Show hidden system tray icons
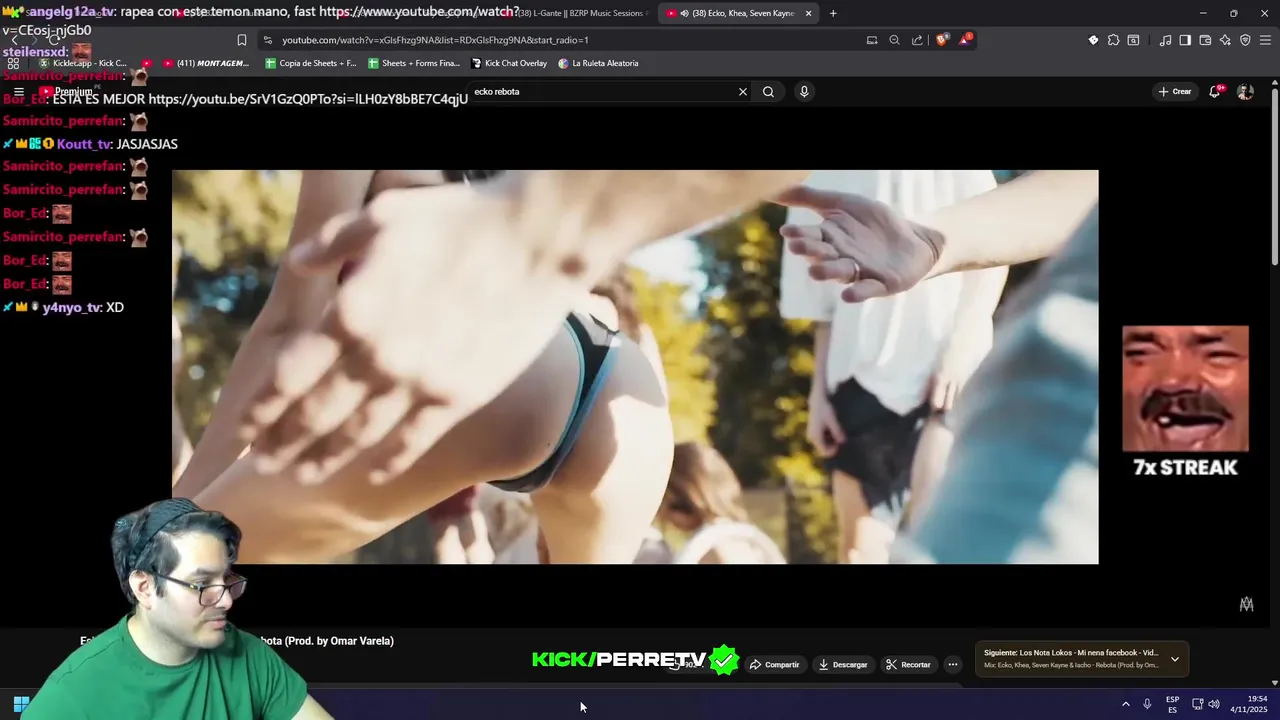This screenshot has height=720, width=1280. click(x=1125, y=704)
